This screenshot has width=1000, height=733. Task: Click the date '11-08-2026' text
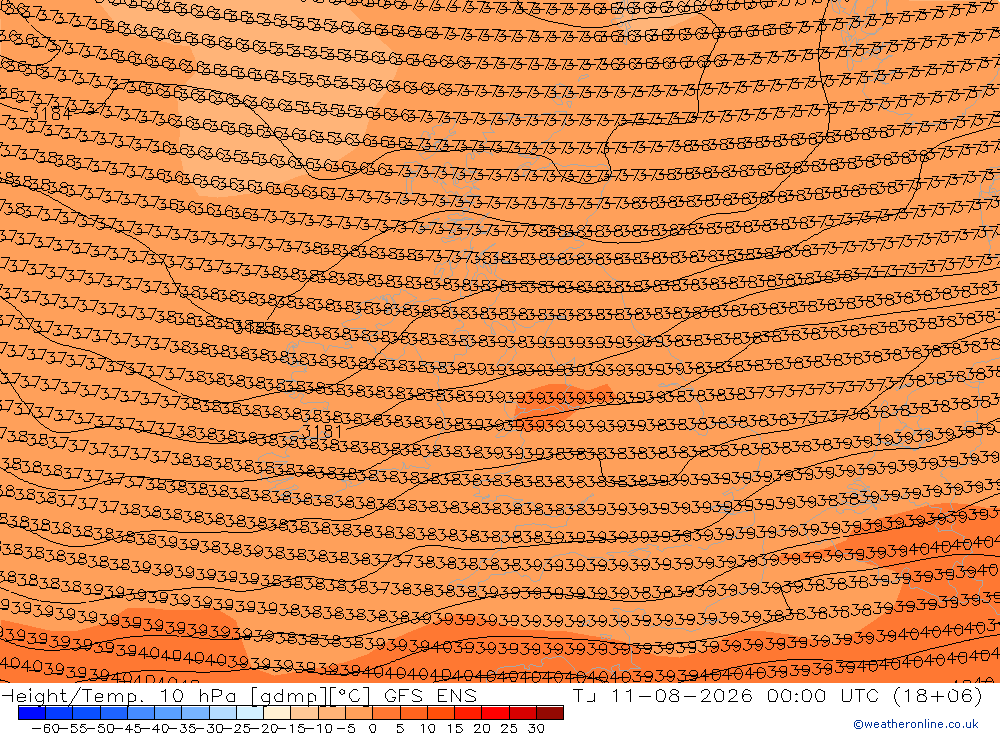coord(682,695)
